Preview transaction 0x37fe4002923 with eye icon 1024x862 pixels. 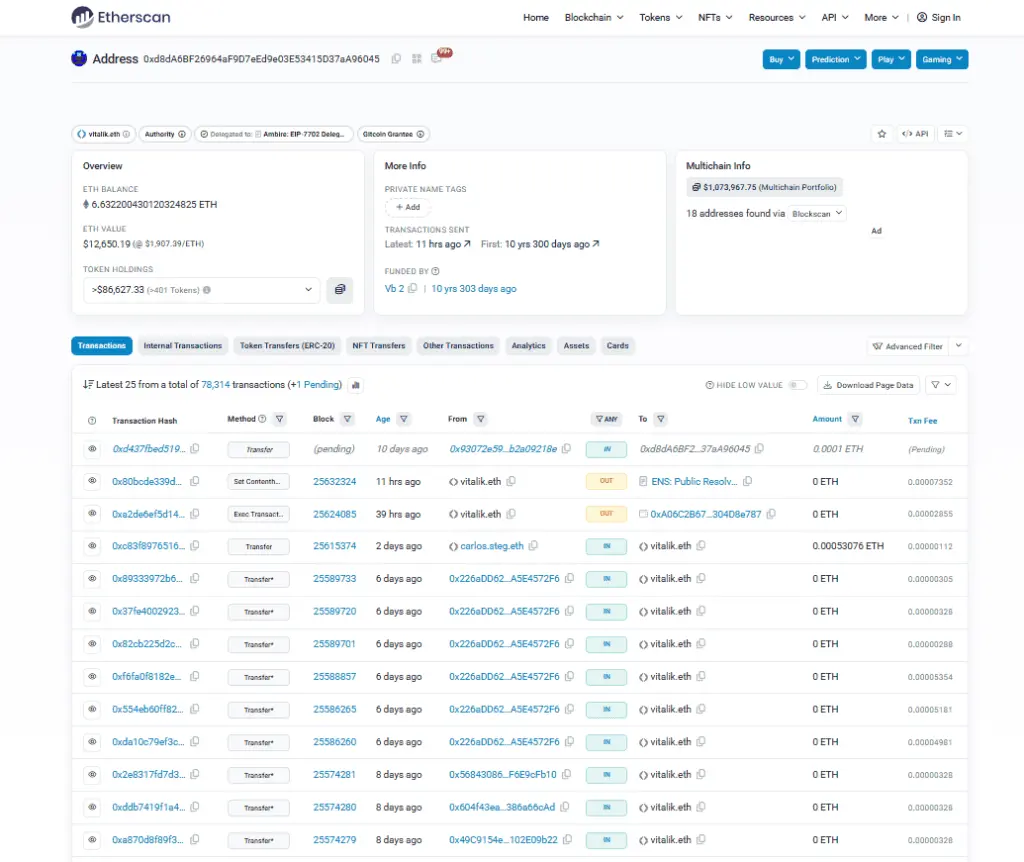[x=92, y=611]
